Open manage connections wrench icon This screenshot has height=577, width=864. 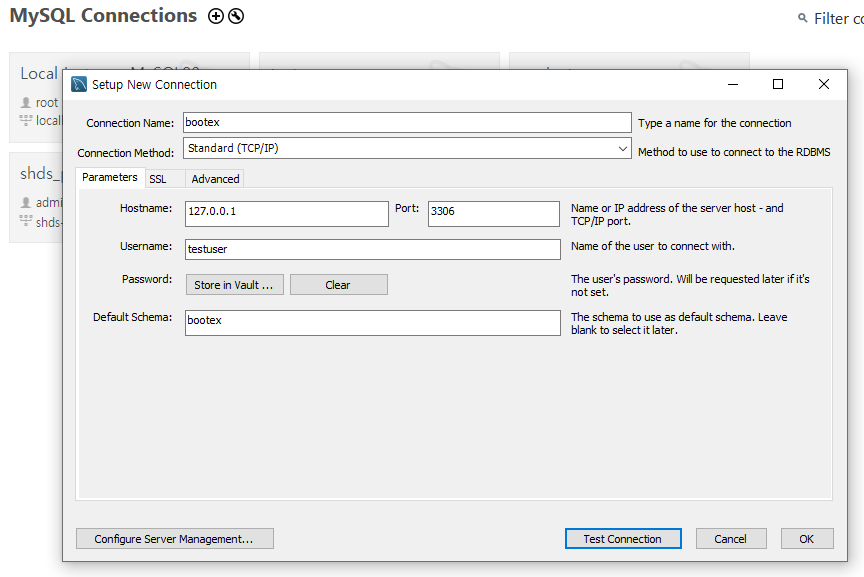tap(236, 17)
